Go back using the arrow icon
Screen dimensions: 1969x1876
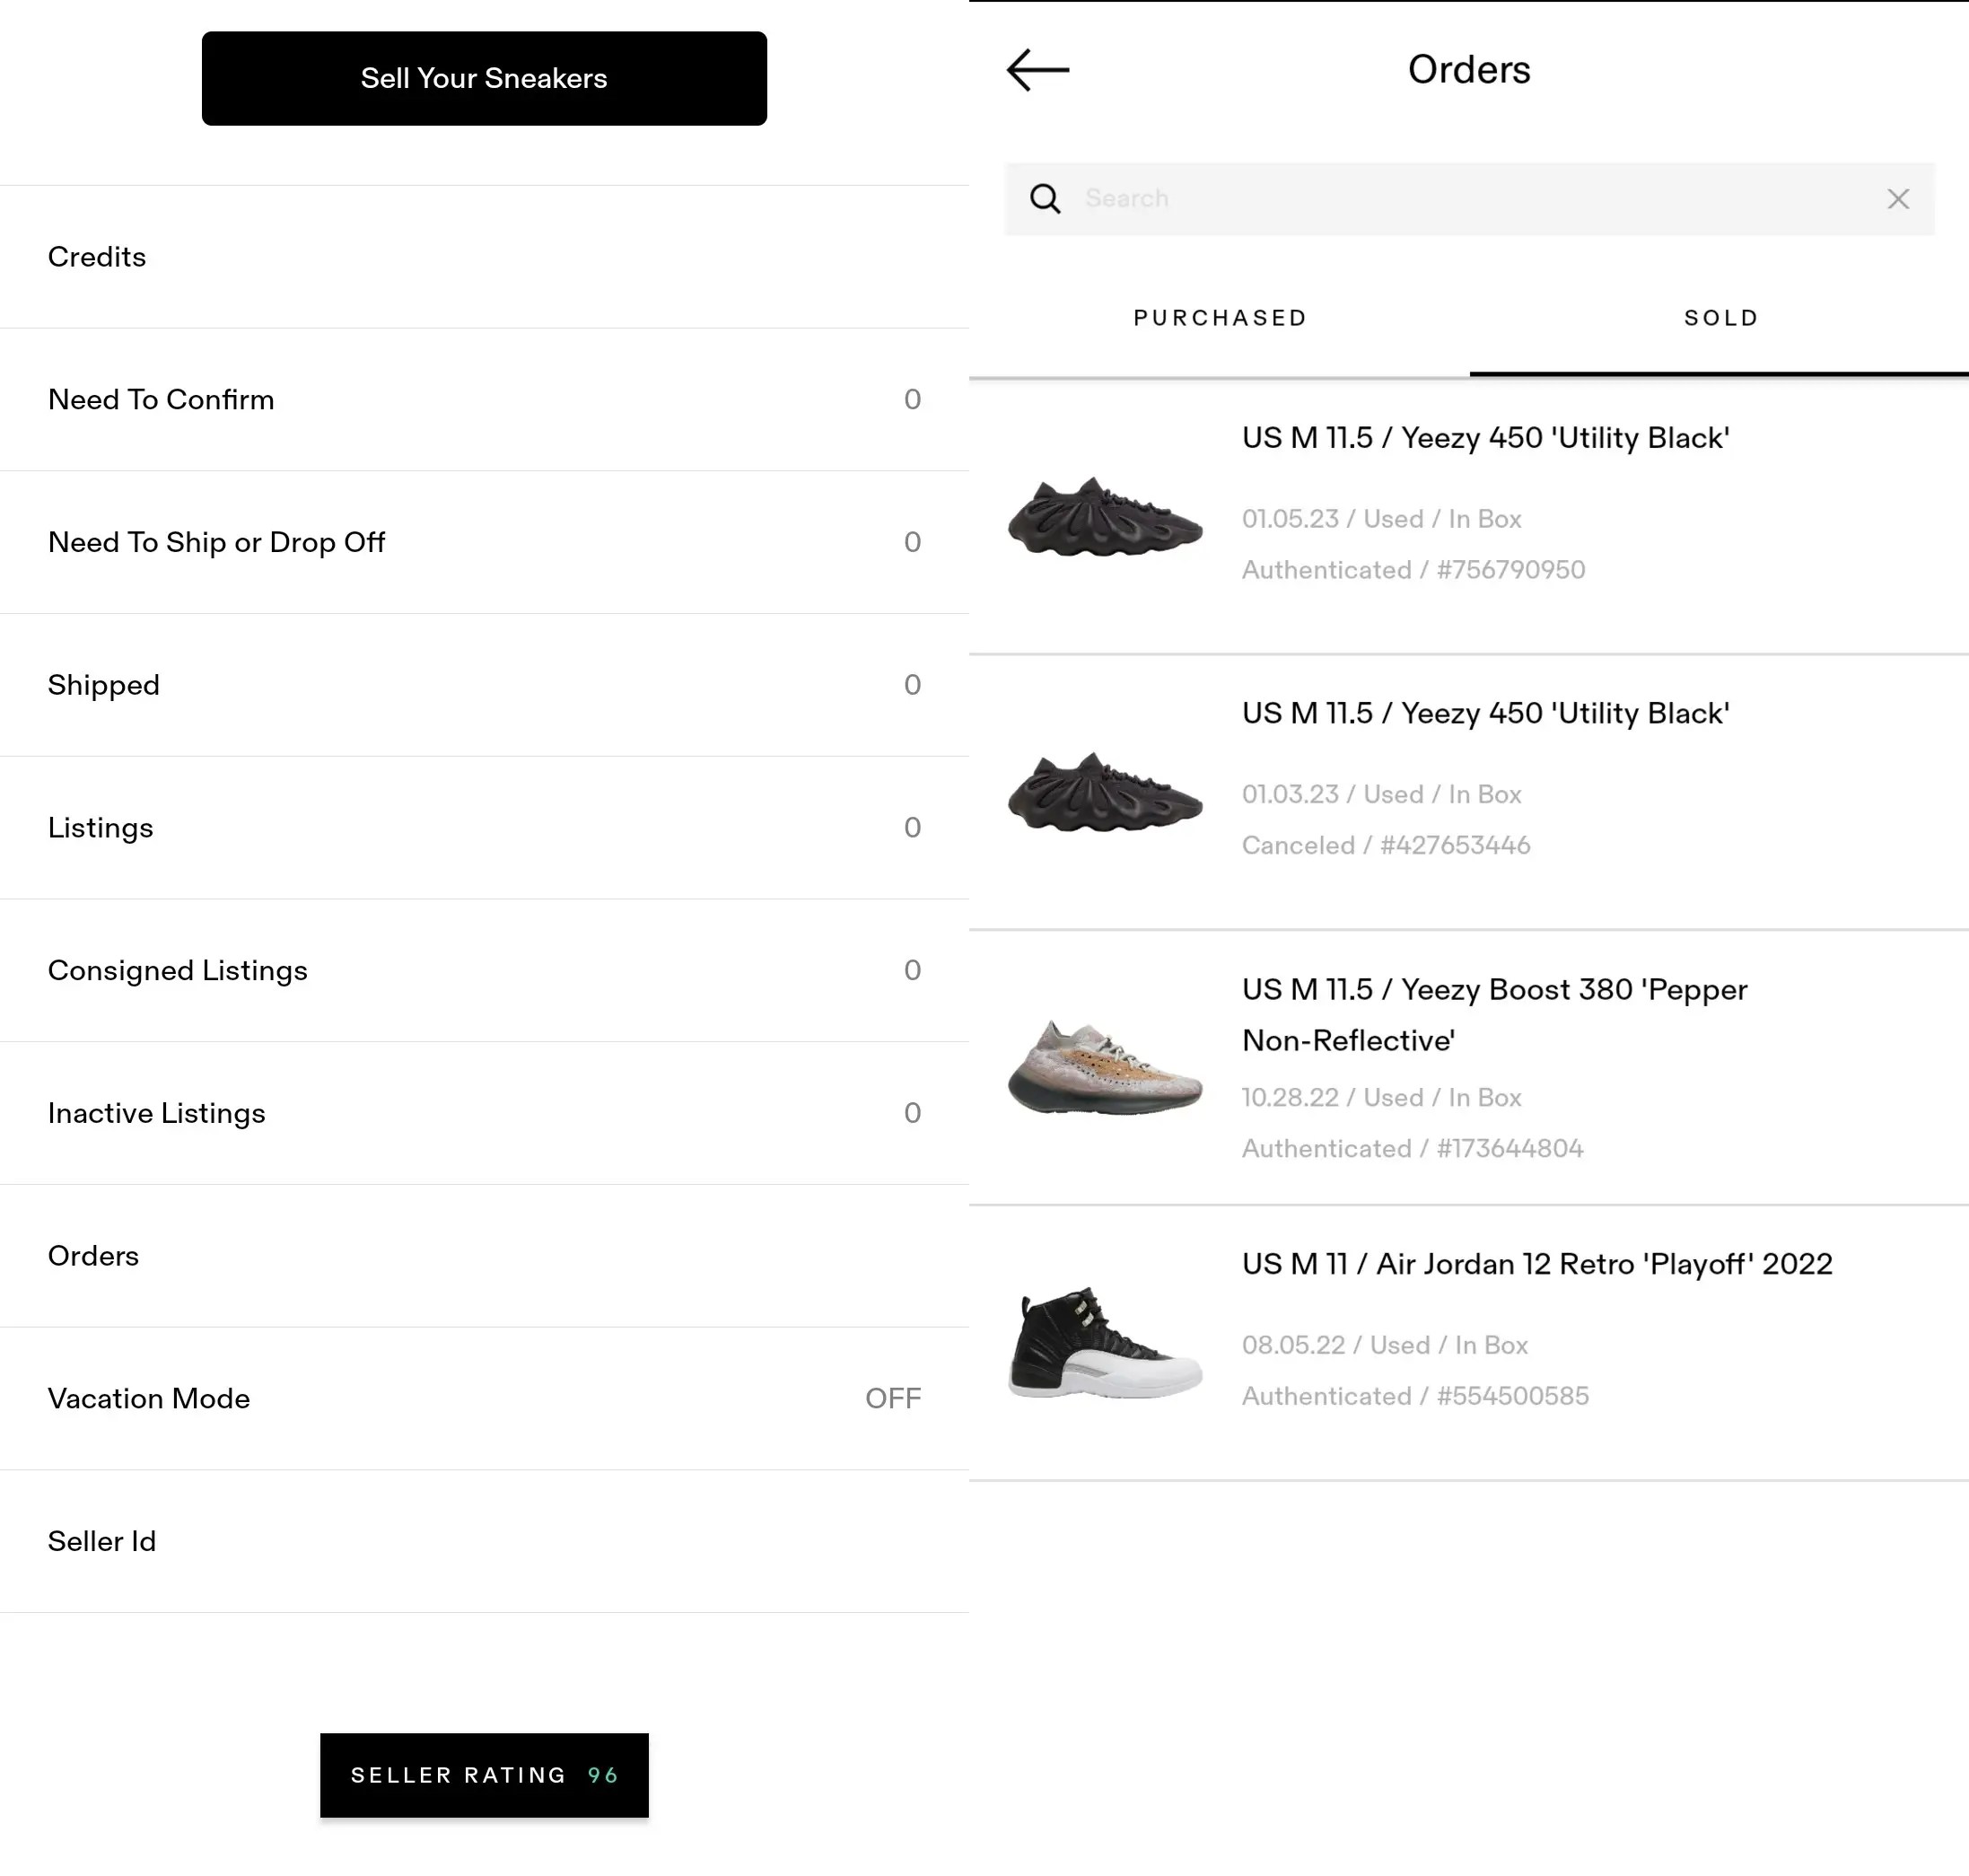pos(1037,70)
